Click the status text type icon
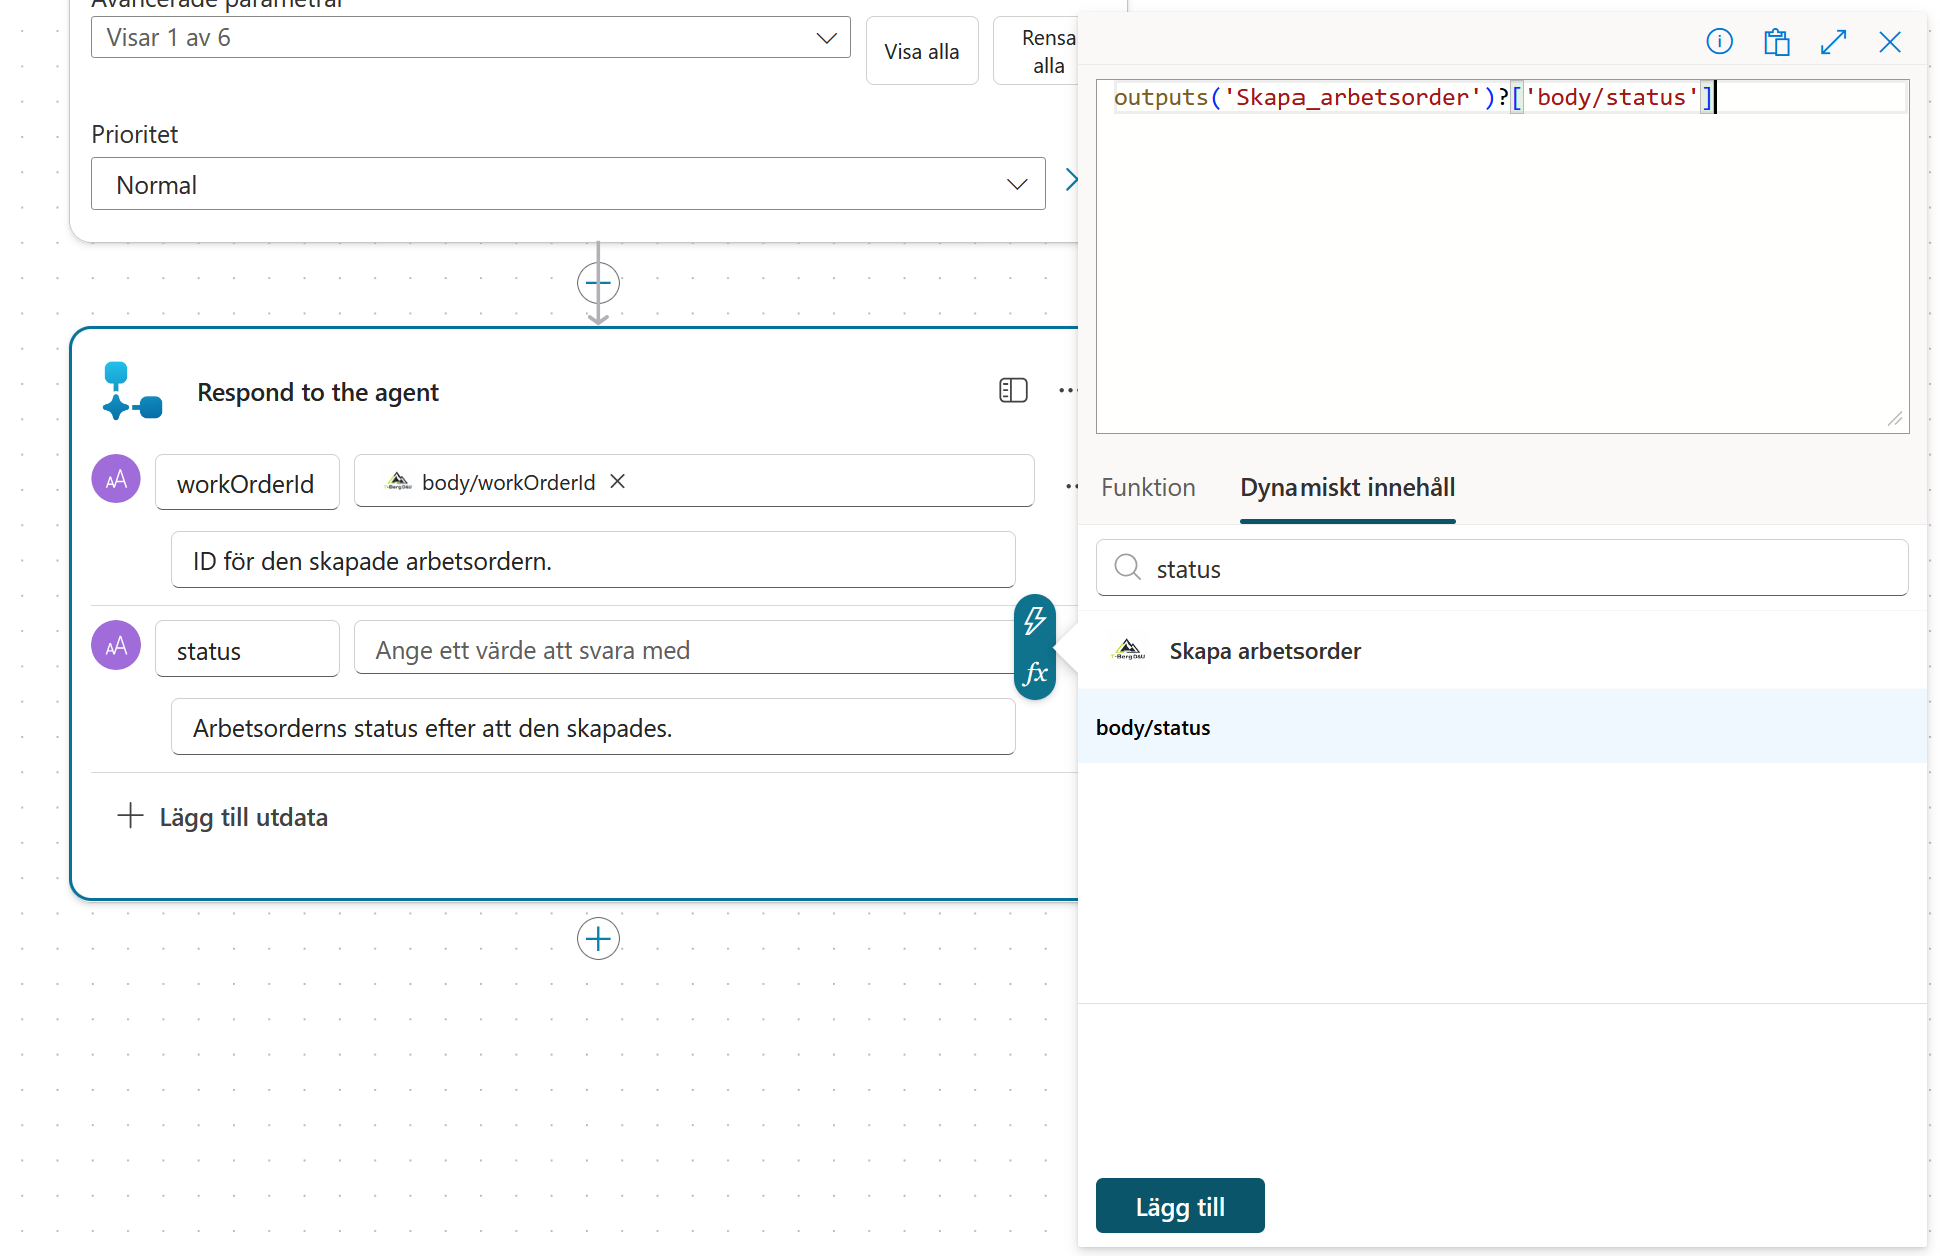 pyautogui.click(x=116, y=646)
